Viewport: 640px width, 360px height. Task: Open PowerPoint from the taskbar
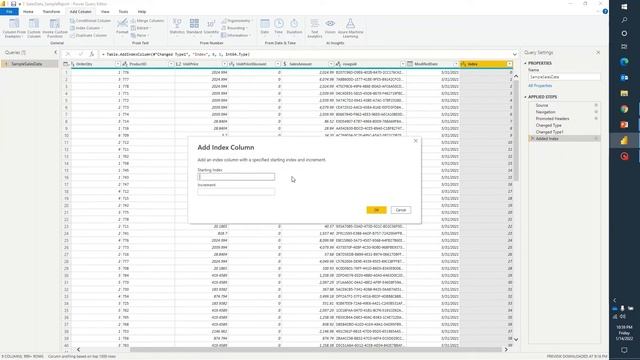tap(624, 124)
